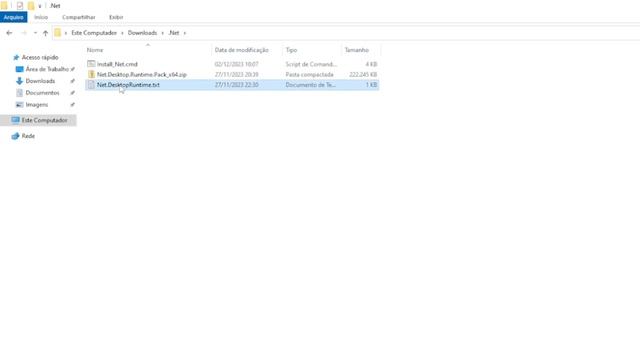The width and height of the screenshot is (640, 360).
Task: Open Acesso rápido in navigation pane
Action: tap(40, 58)
